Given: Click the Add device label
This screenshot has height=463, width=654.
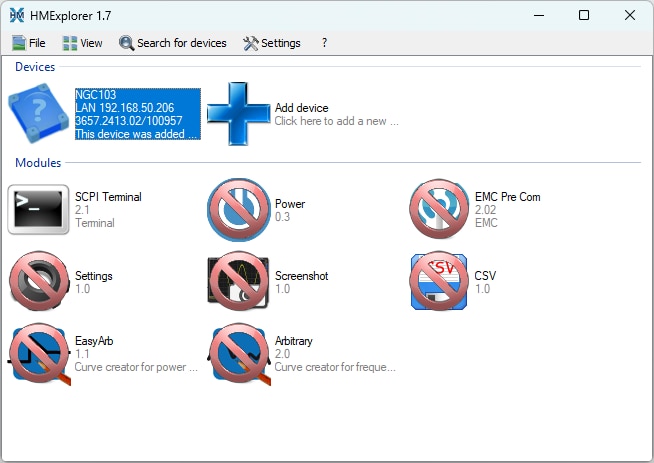Looking at the screenshot, I should tap(302, 108).
